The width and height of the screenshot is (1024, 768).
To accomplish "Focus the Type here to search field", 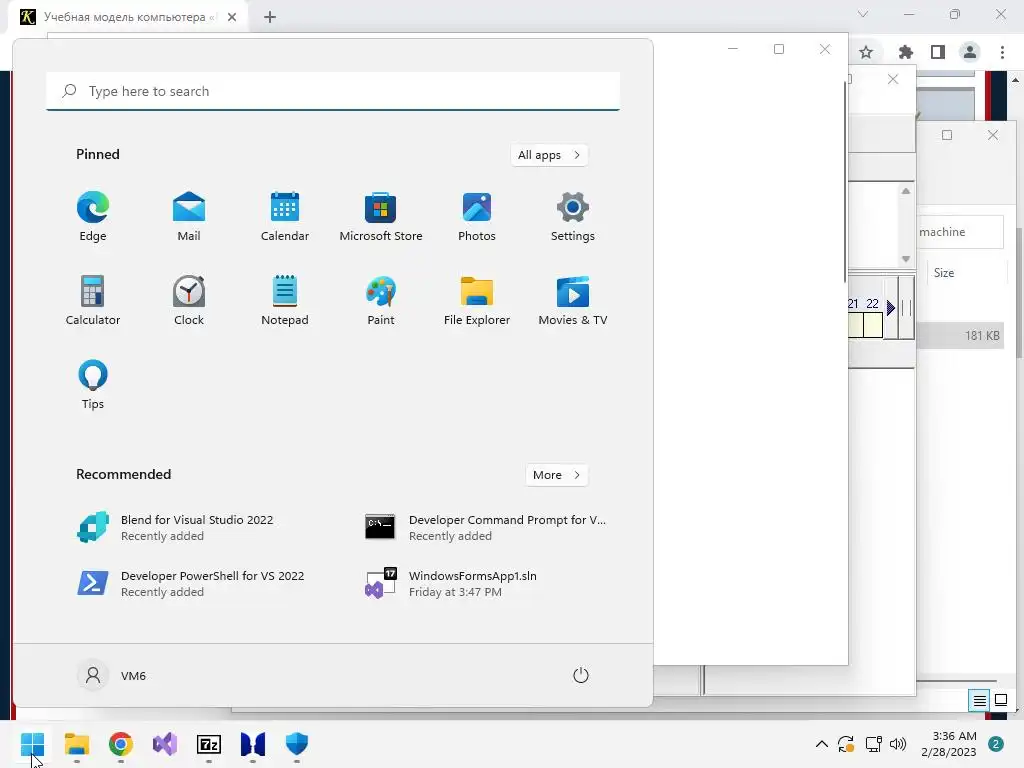I will coord(333,91).
